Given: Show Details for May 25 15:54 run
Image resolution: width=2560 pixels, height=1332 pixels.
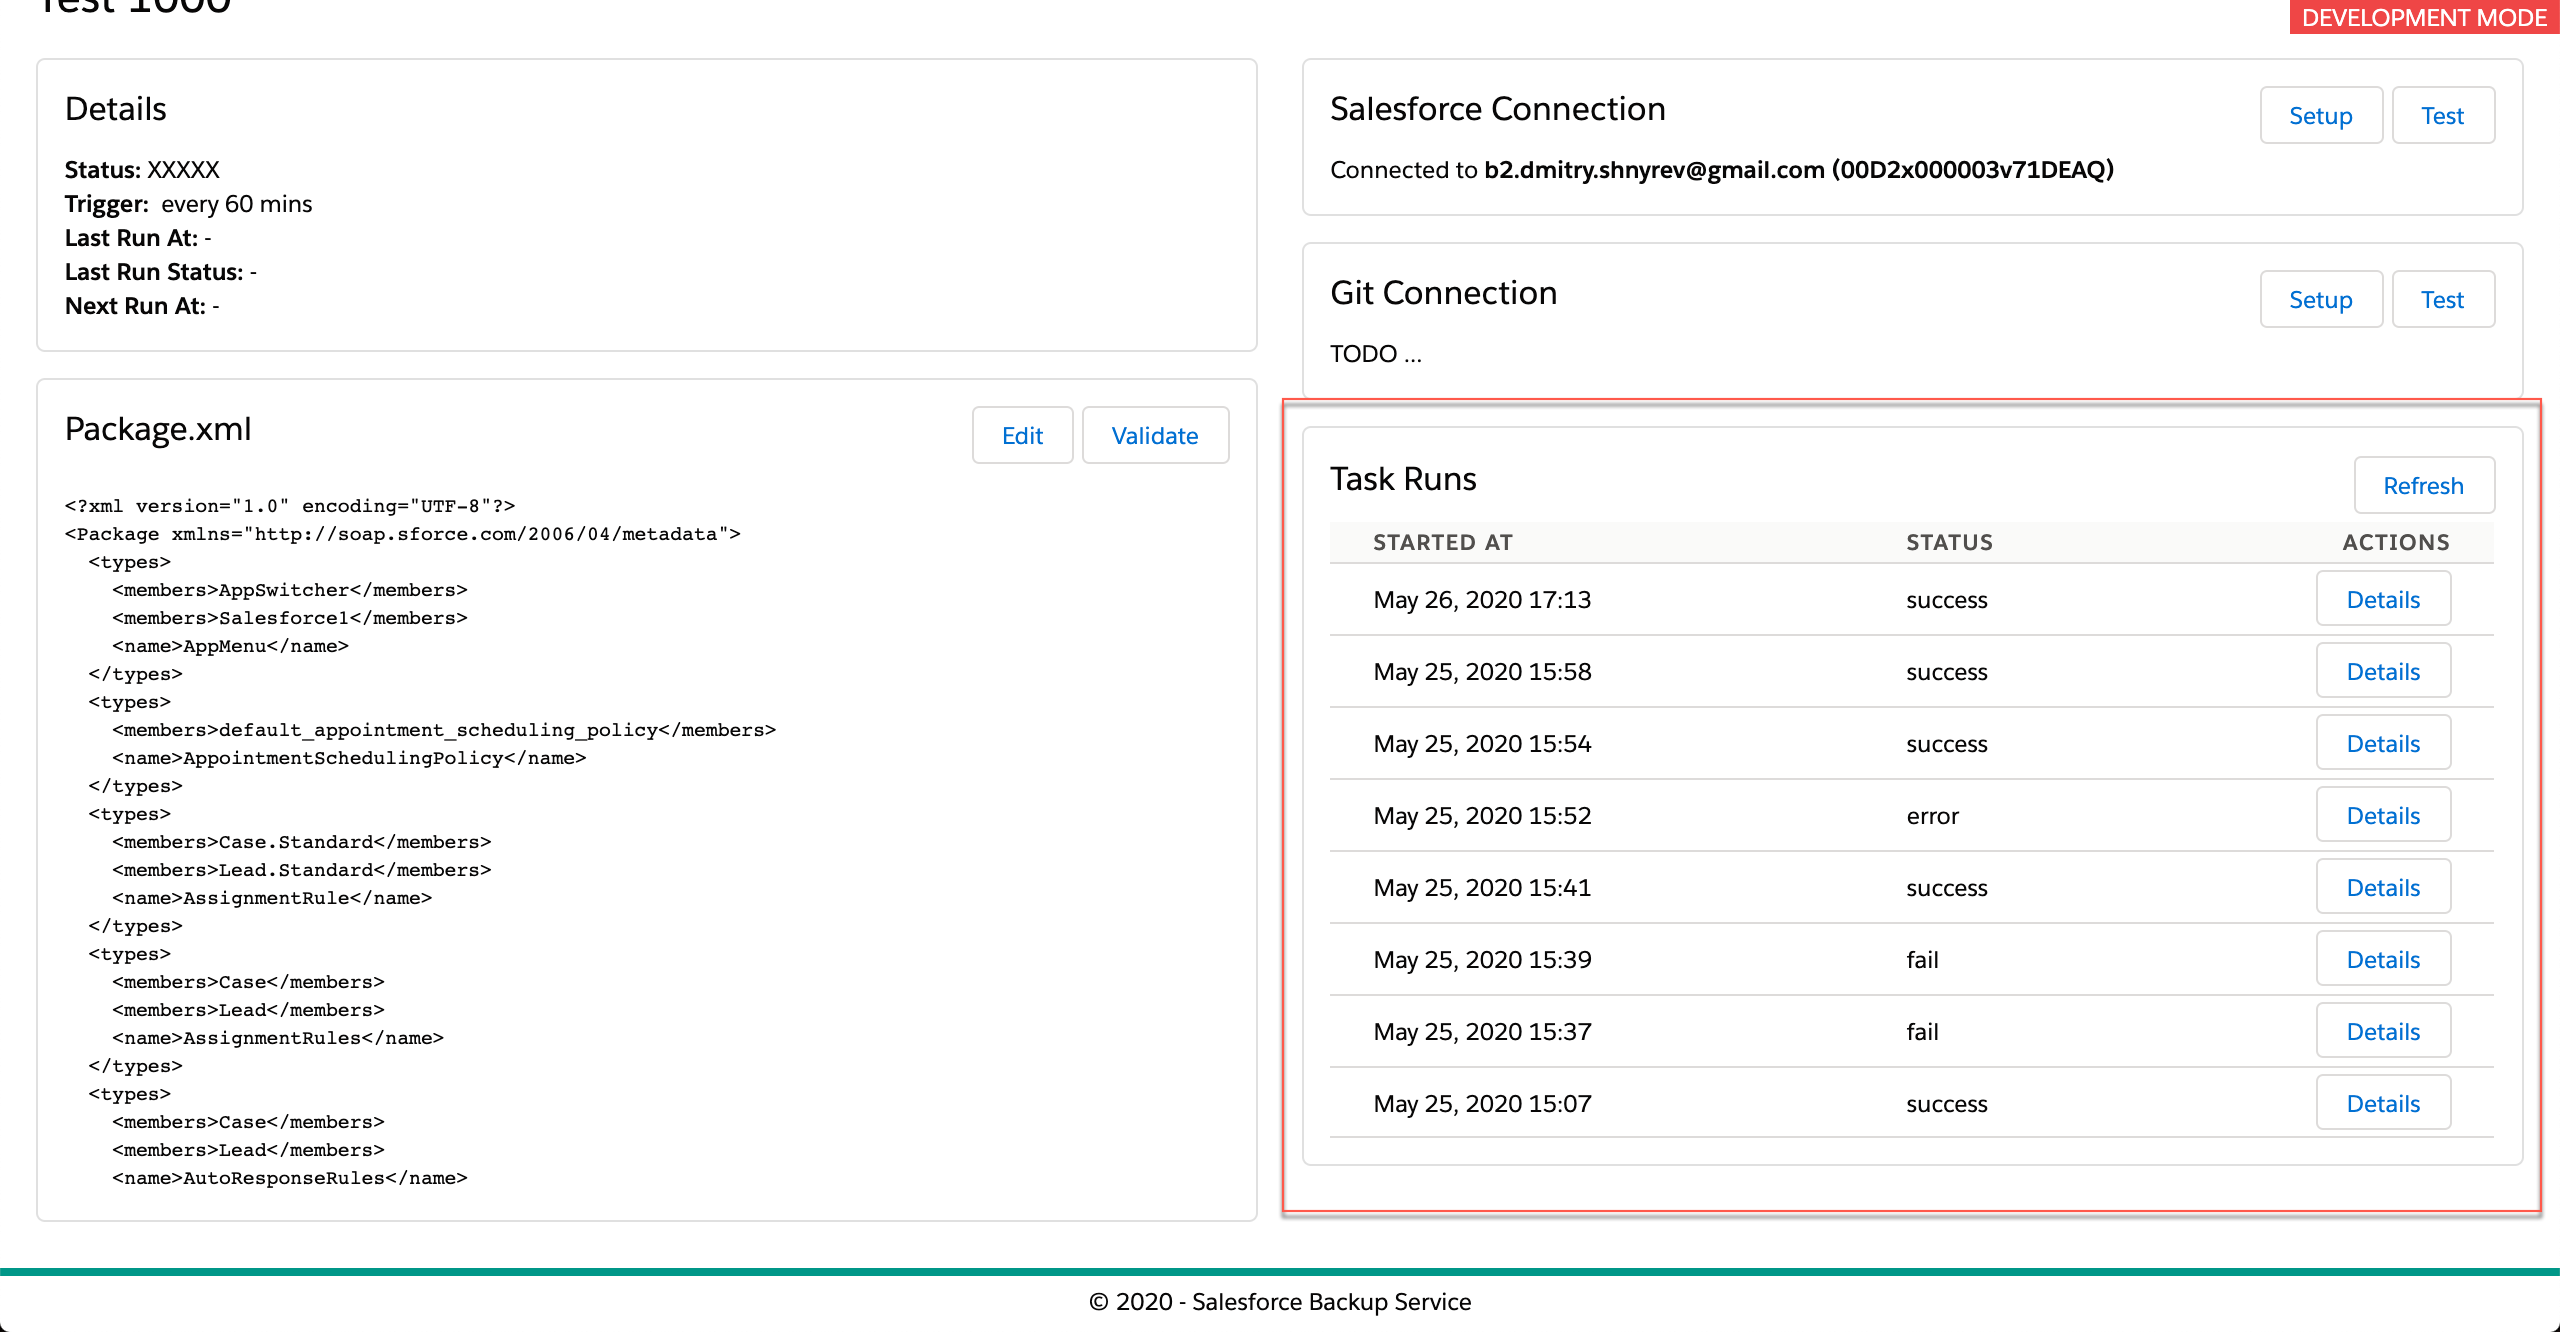Looking at the screenshot, I should [2383, 744].
